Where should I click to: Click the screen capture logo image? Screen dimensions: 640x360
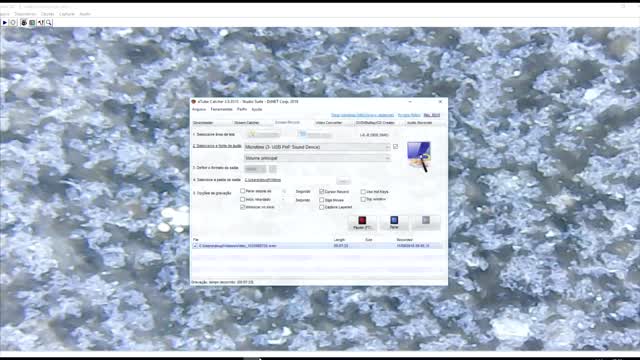[x=419, y=156]
